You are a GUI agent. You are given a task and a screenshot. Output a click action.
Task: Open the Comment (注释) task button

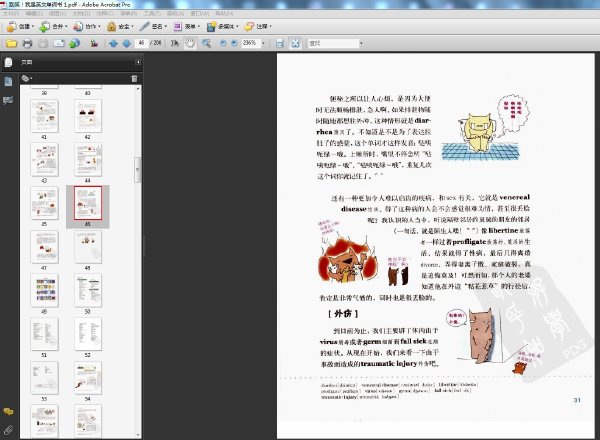coord(258,26)
